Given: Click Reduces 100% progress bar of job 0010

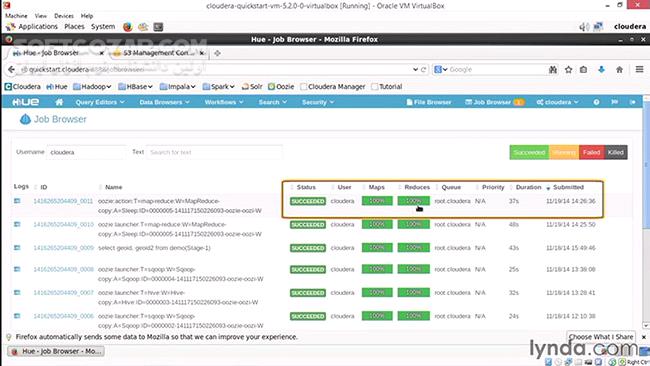Looking at the screenshot, I should click(x=413, y=224).
